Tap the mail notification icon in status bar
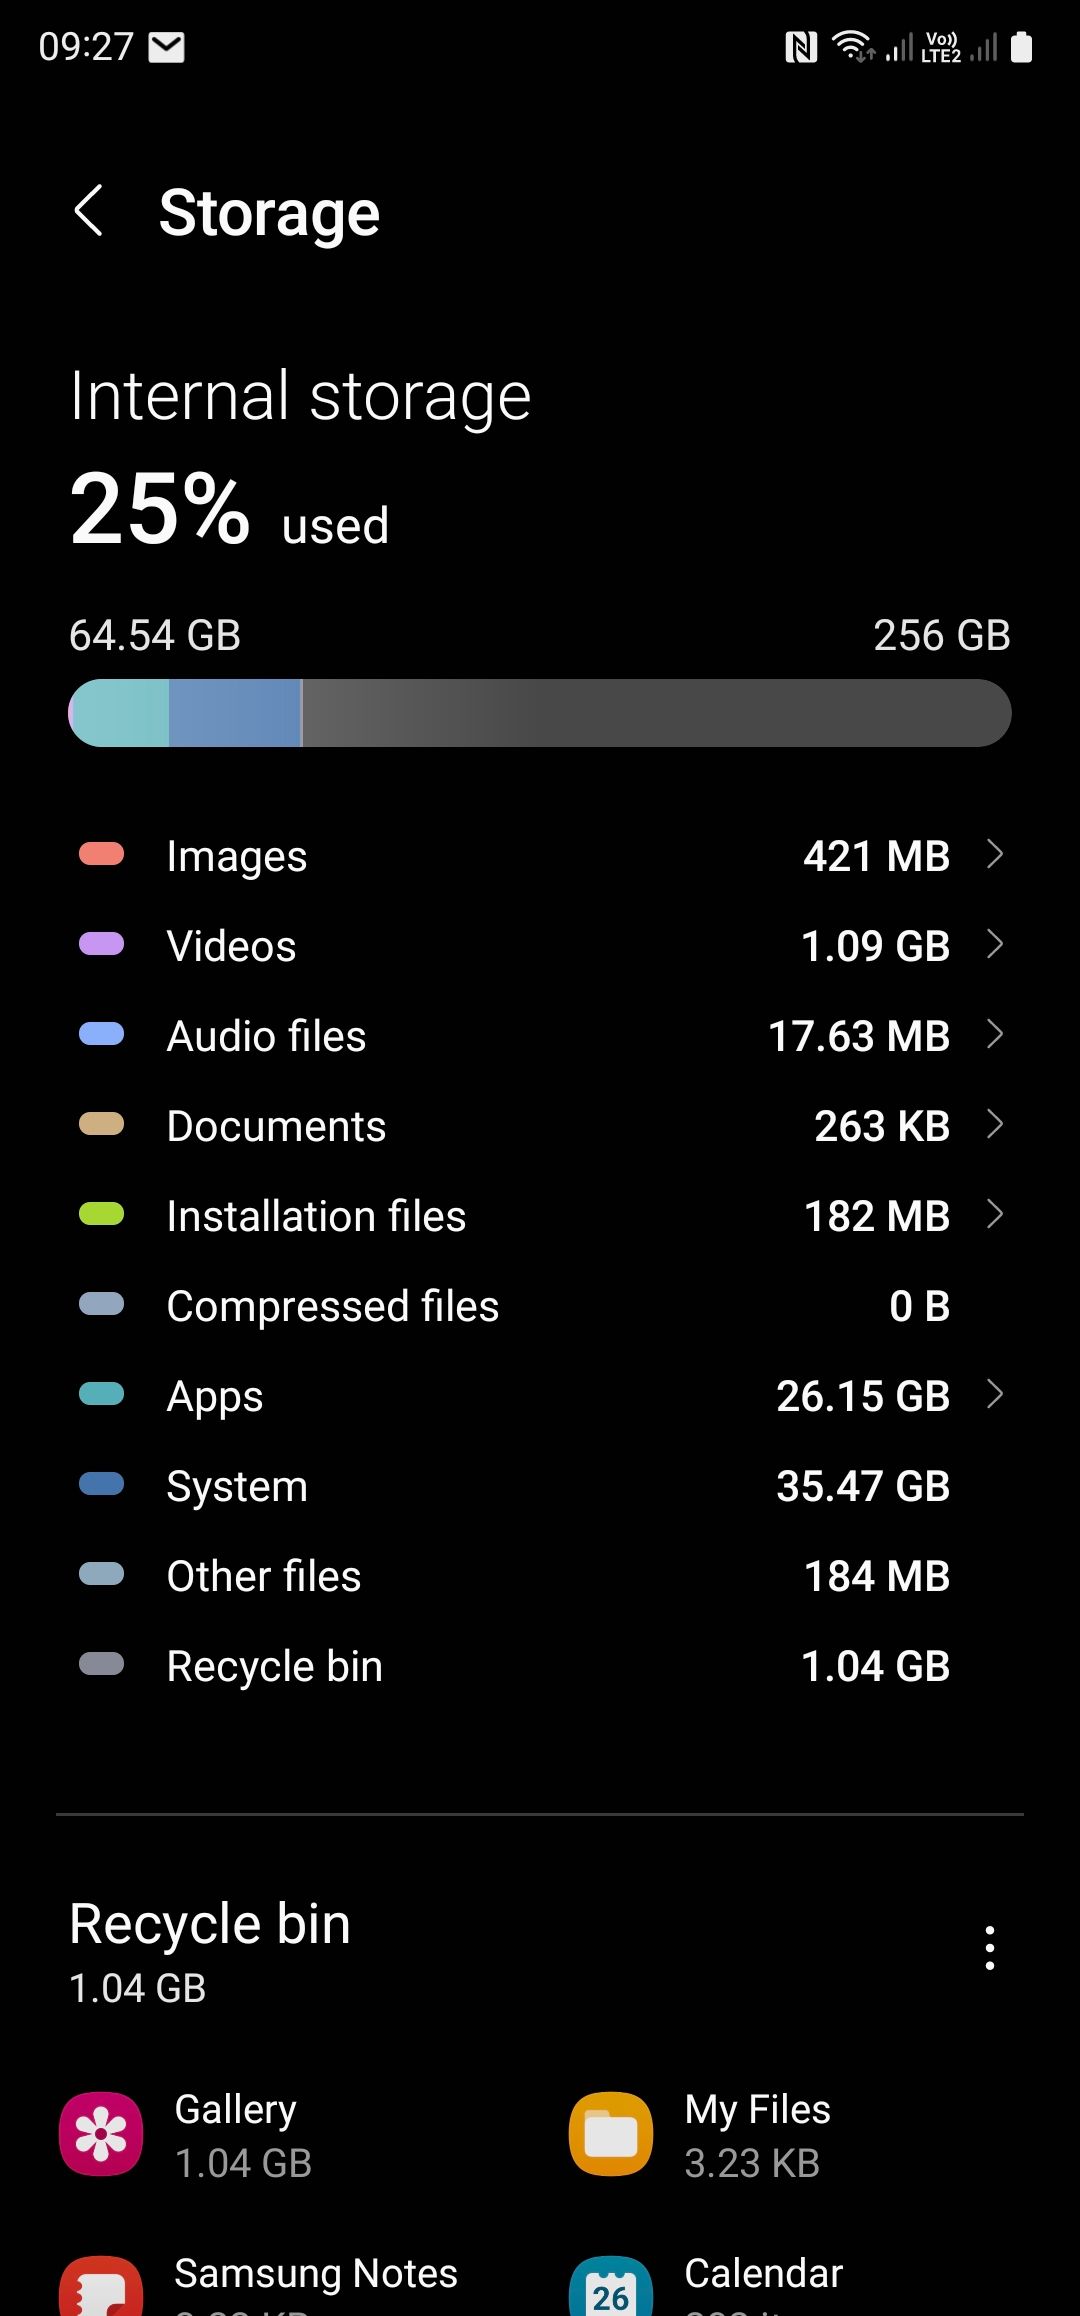 [x=167, y=47]
